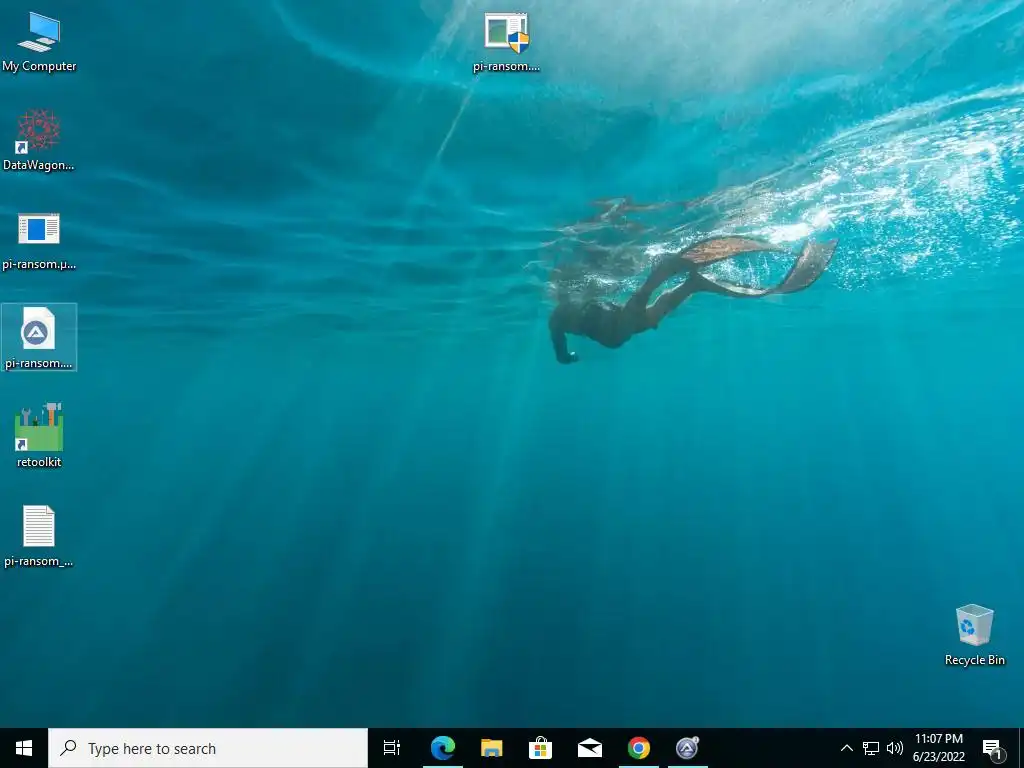
Task: Open Task View from taskbar
Action: pyautogui.click(x=392, y=748)
